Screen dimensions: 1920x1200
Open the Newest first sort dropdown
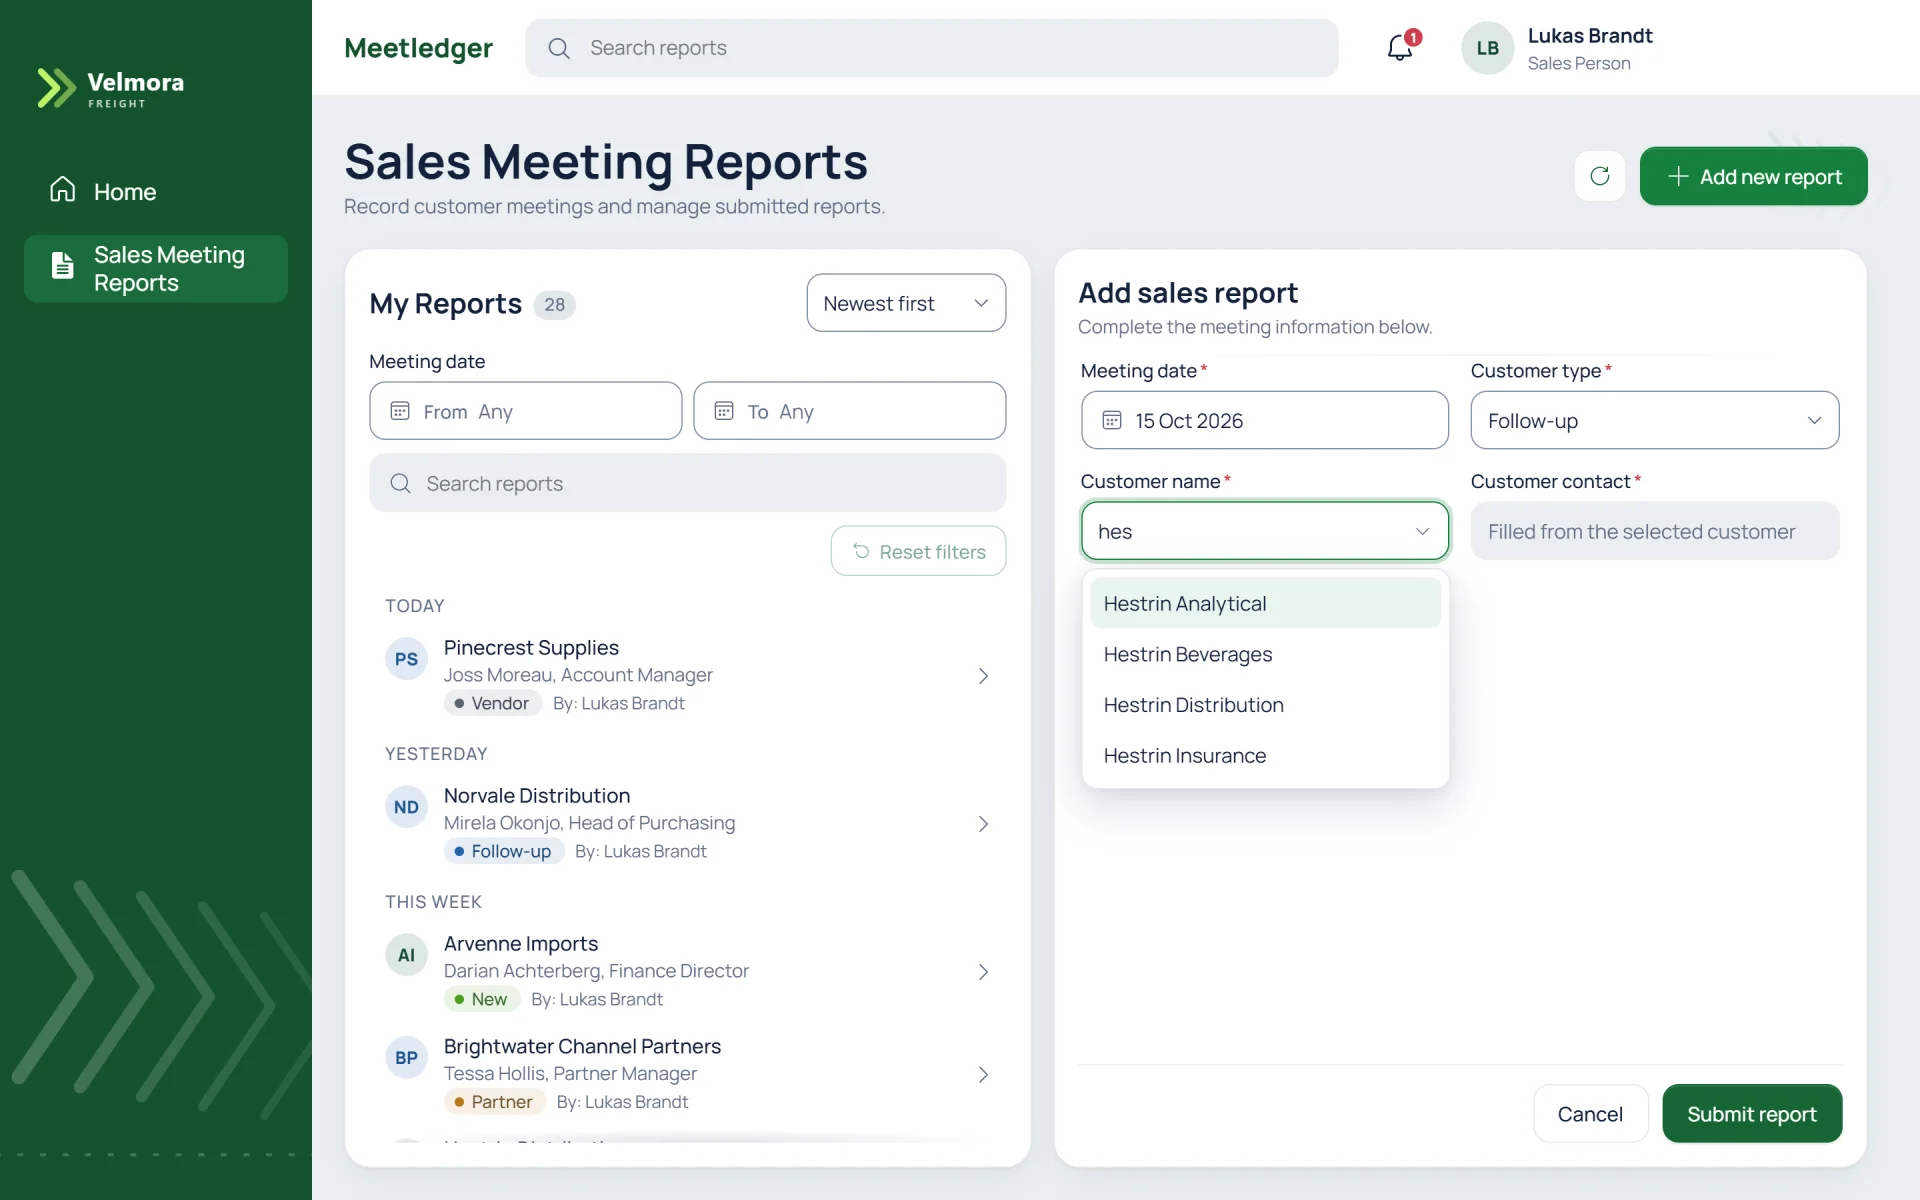[x=906, y=303]
